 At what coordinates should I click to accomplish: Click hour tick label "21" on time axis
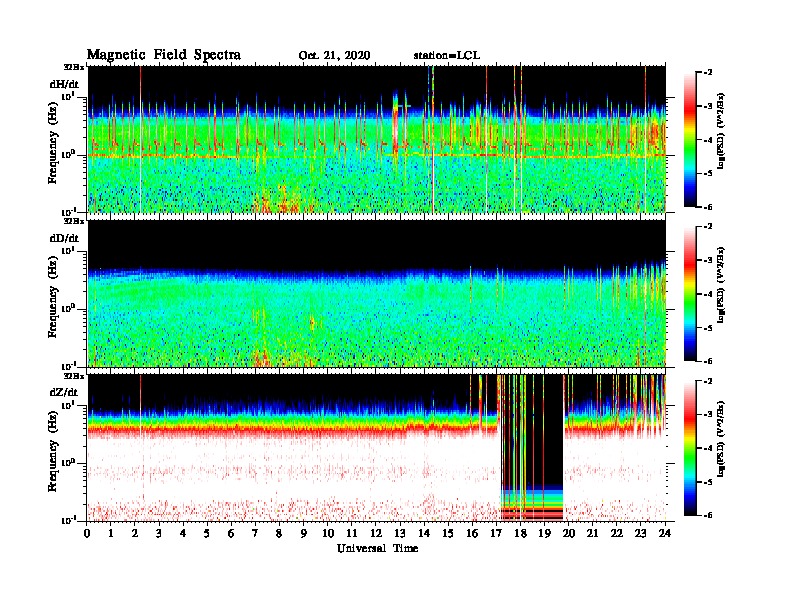592,533
